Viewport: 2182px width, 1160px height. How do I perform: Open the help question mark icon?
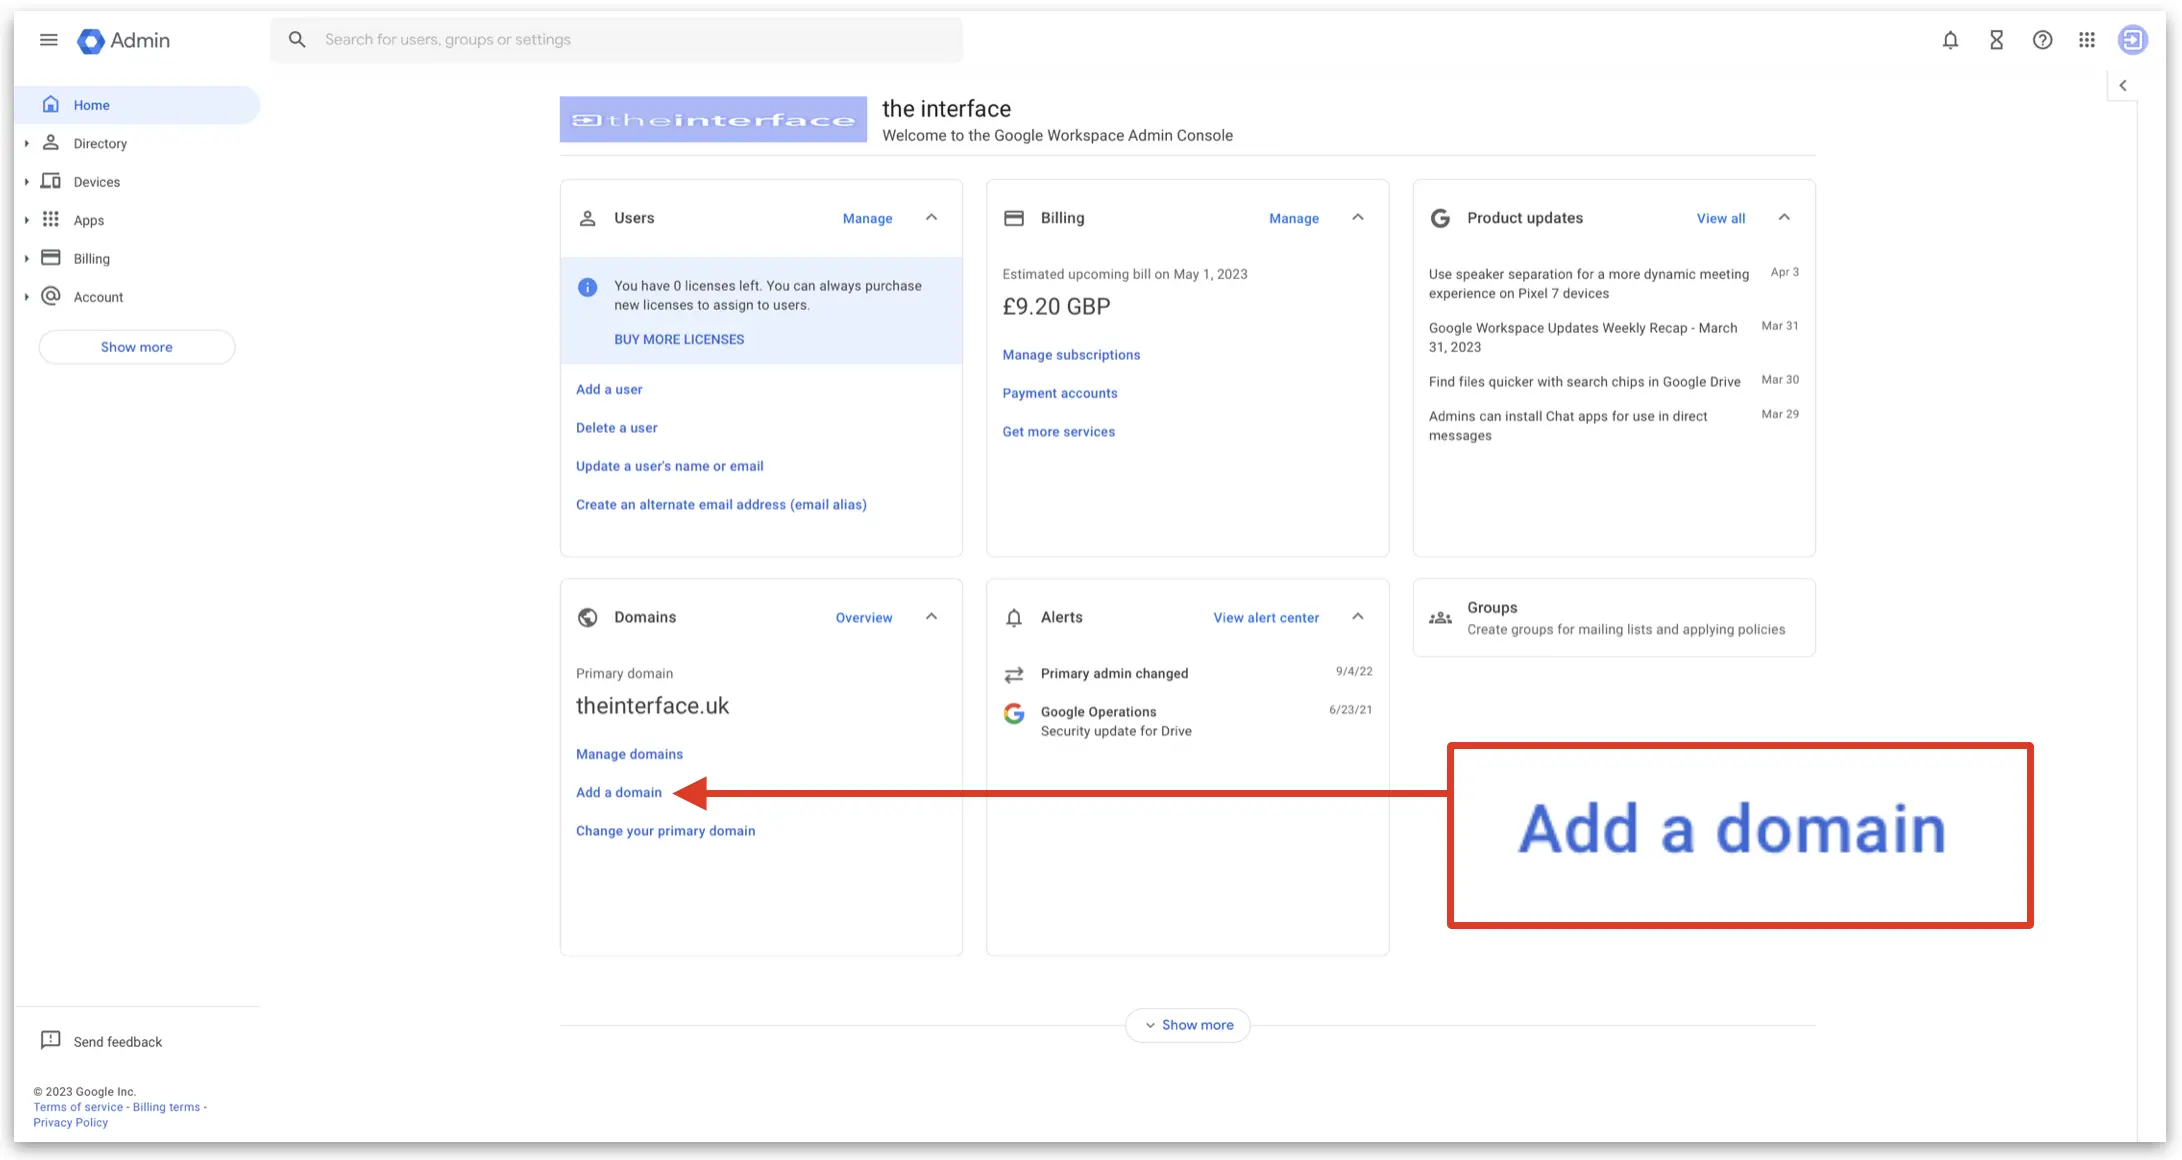coord(2042,40)
